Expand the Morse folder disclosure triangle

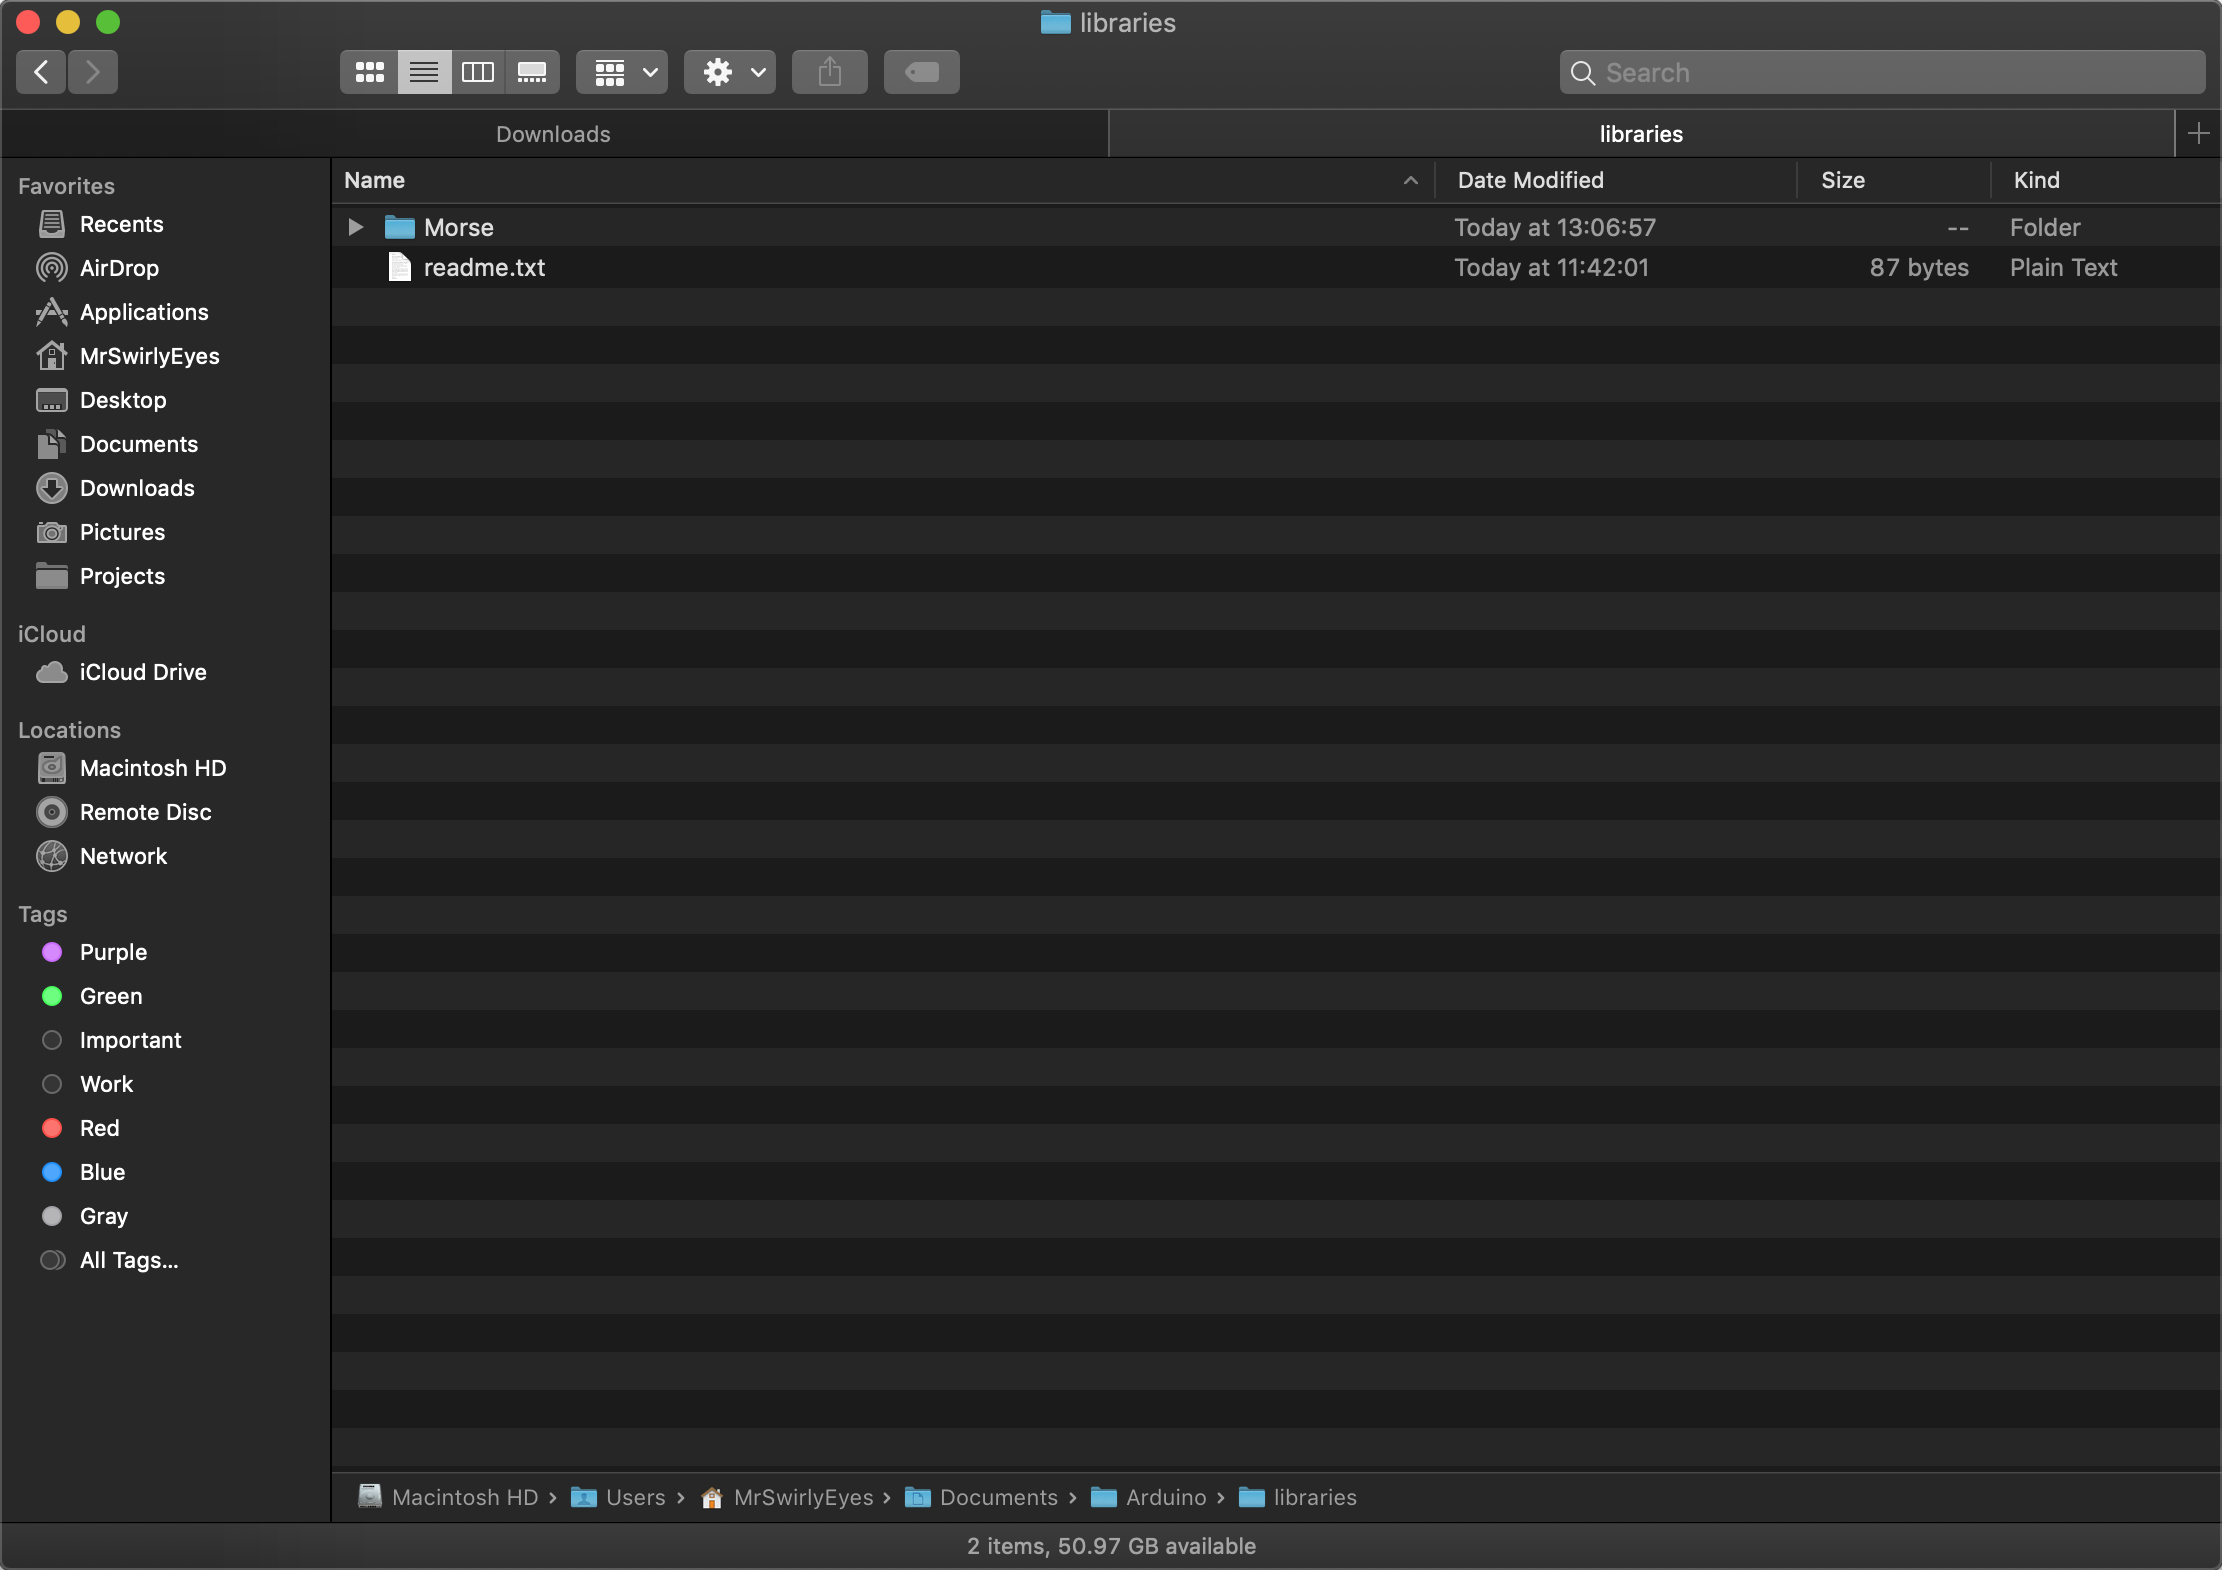tap(355, 227)
